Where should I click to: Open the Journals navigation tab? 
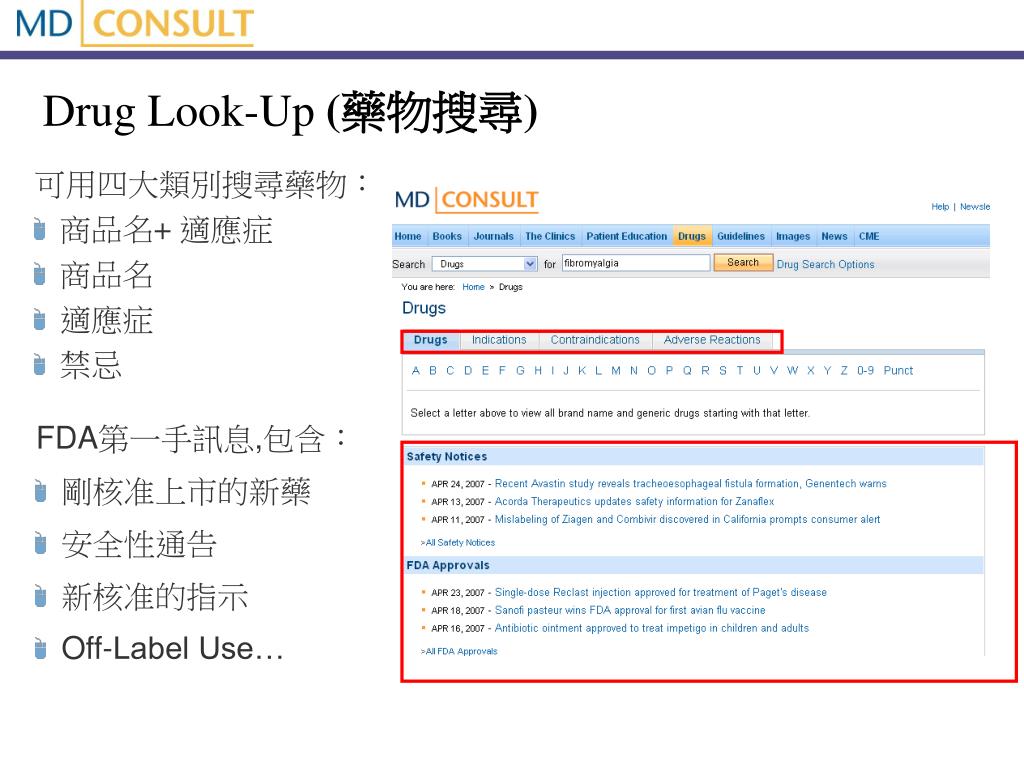tap(494, 236)
